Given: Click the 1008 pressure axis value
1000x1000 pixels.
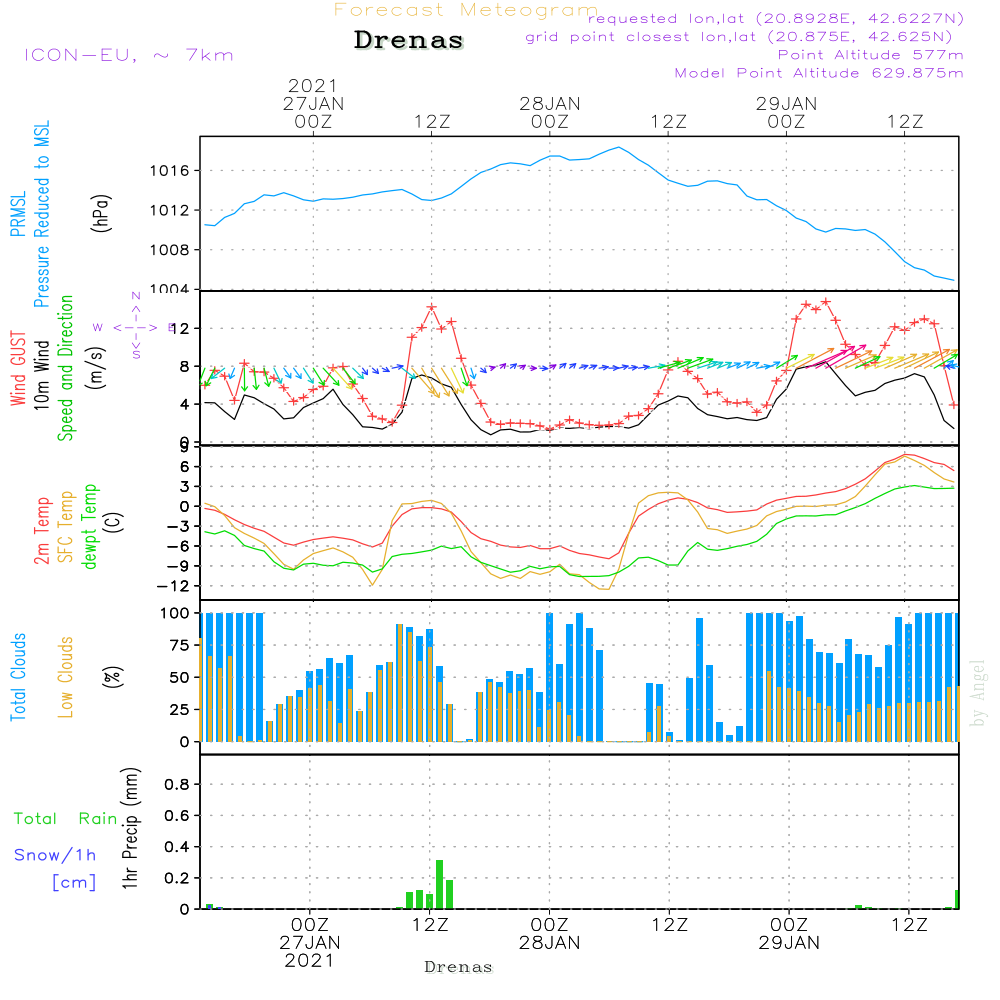Looking at the screenshot, I should (170, 250).
